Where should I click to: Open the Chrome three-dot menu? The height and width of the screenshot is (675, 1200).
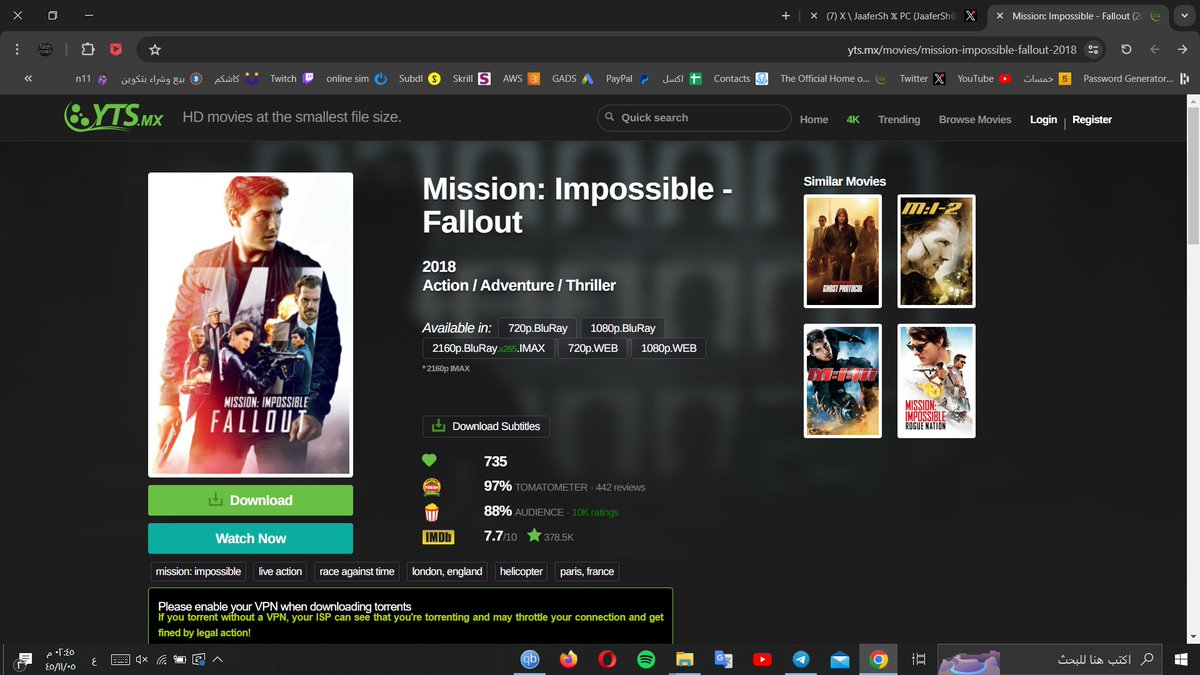(x=17, y=49)
